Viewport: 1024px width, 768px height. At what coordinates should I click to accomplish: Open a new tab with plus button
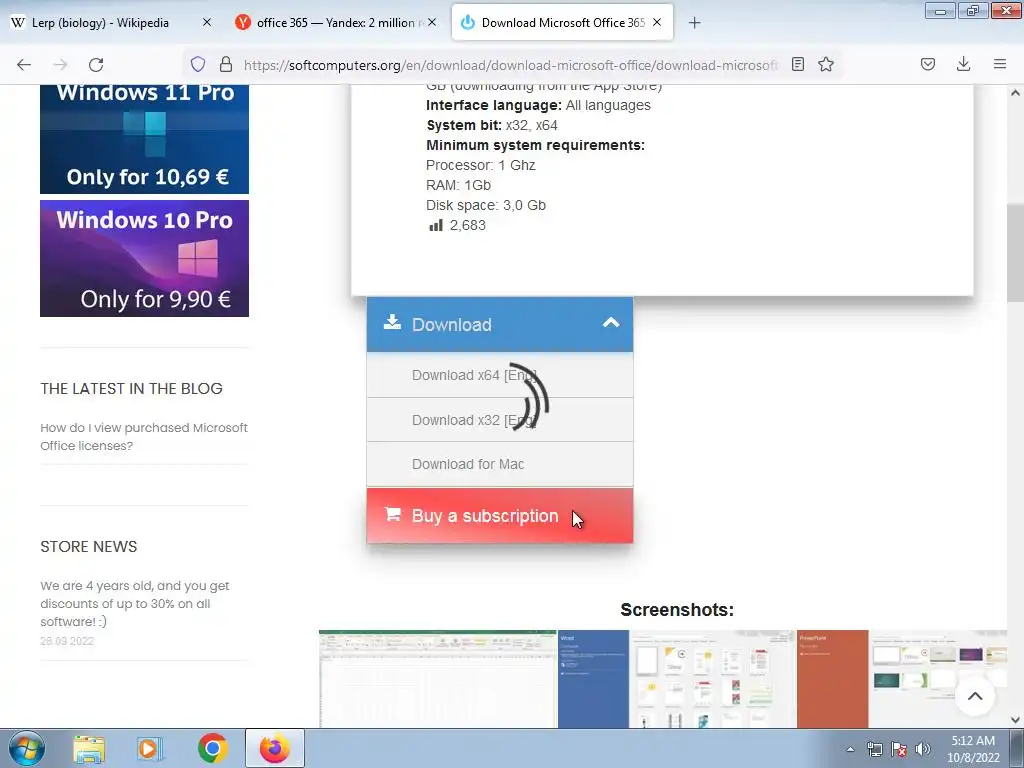(694, 23)
